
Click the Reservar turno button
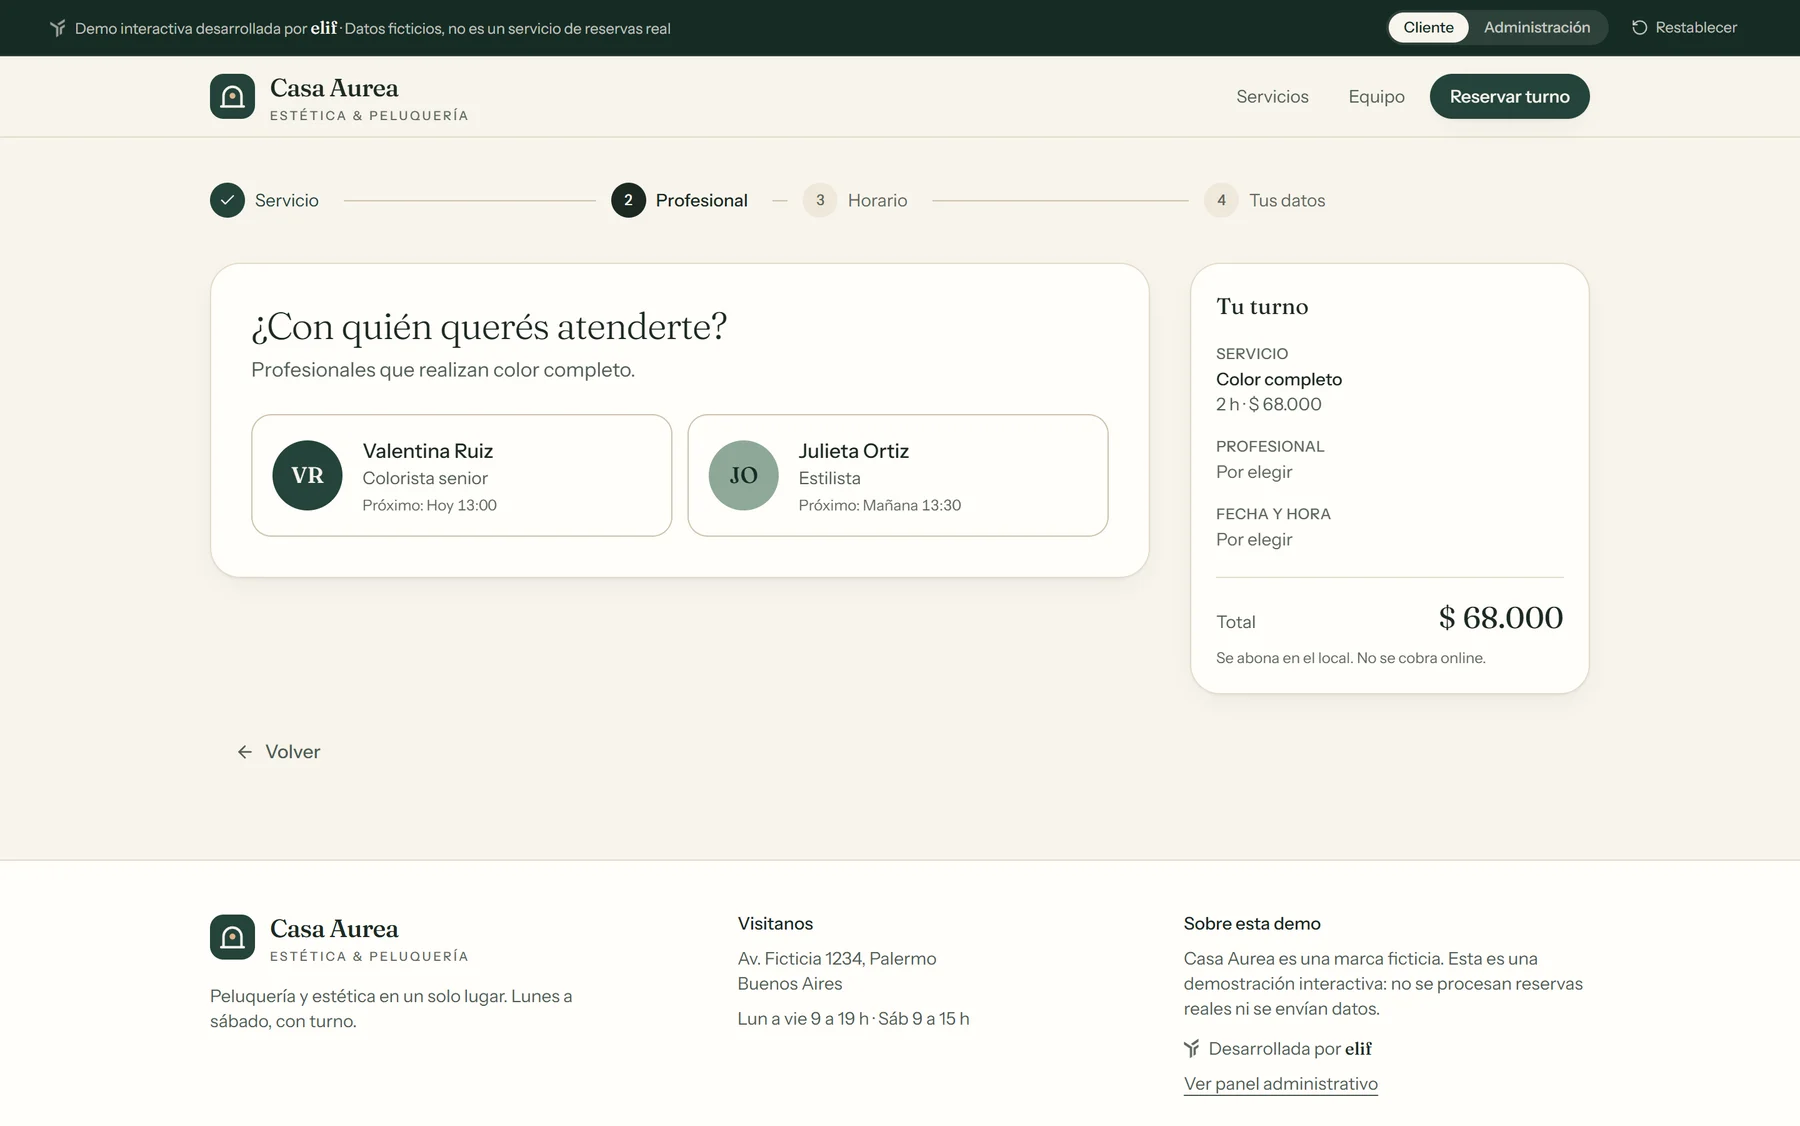pos(1509,97)
